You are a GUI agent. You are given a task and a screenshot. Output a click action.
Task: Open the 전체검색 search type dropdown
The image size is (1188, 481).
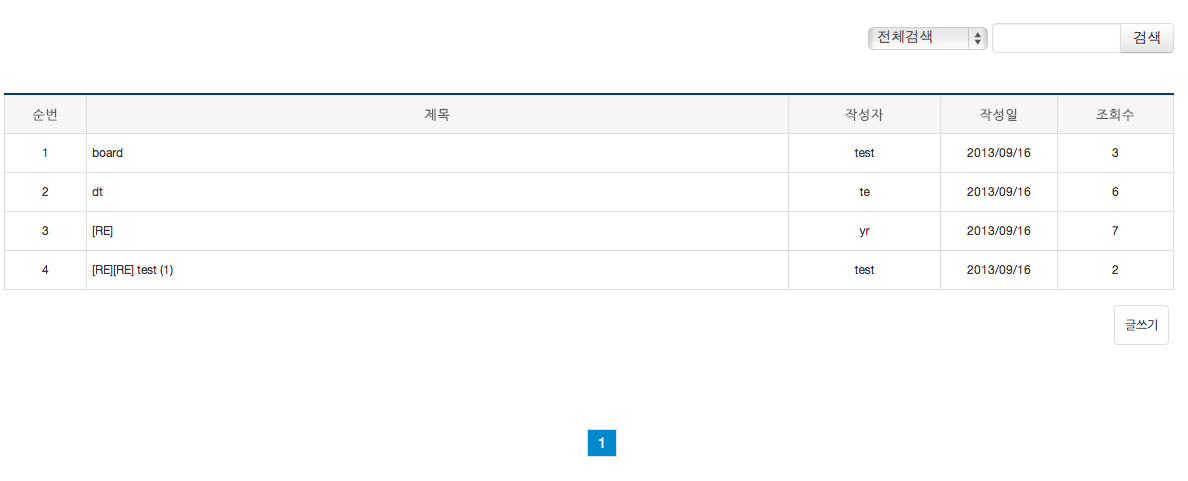click(x=927, y=38)
